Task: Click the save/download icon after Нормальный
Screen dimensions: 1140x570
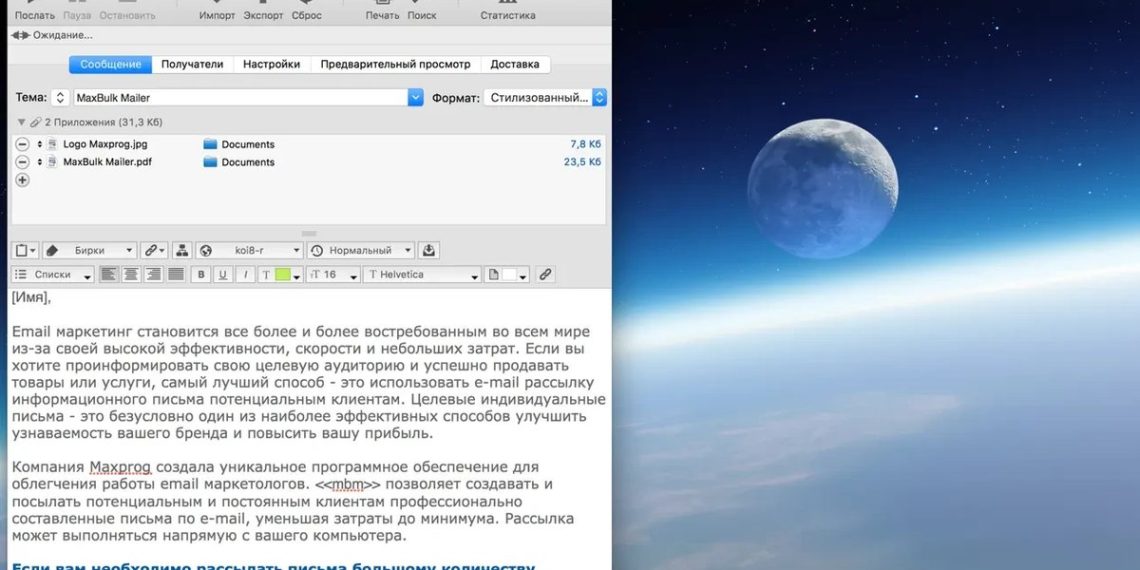Action: [x=430, y=250]
